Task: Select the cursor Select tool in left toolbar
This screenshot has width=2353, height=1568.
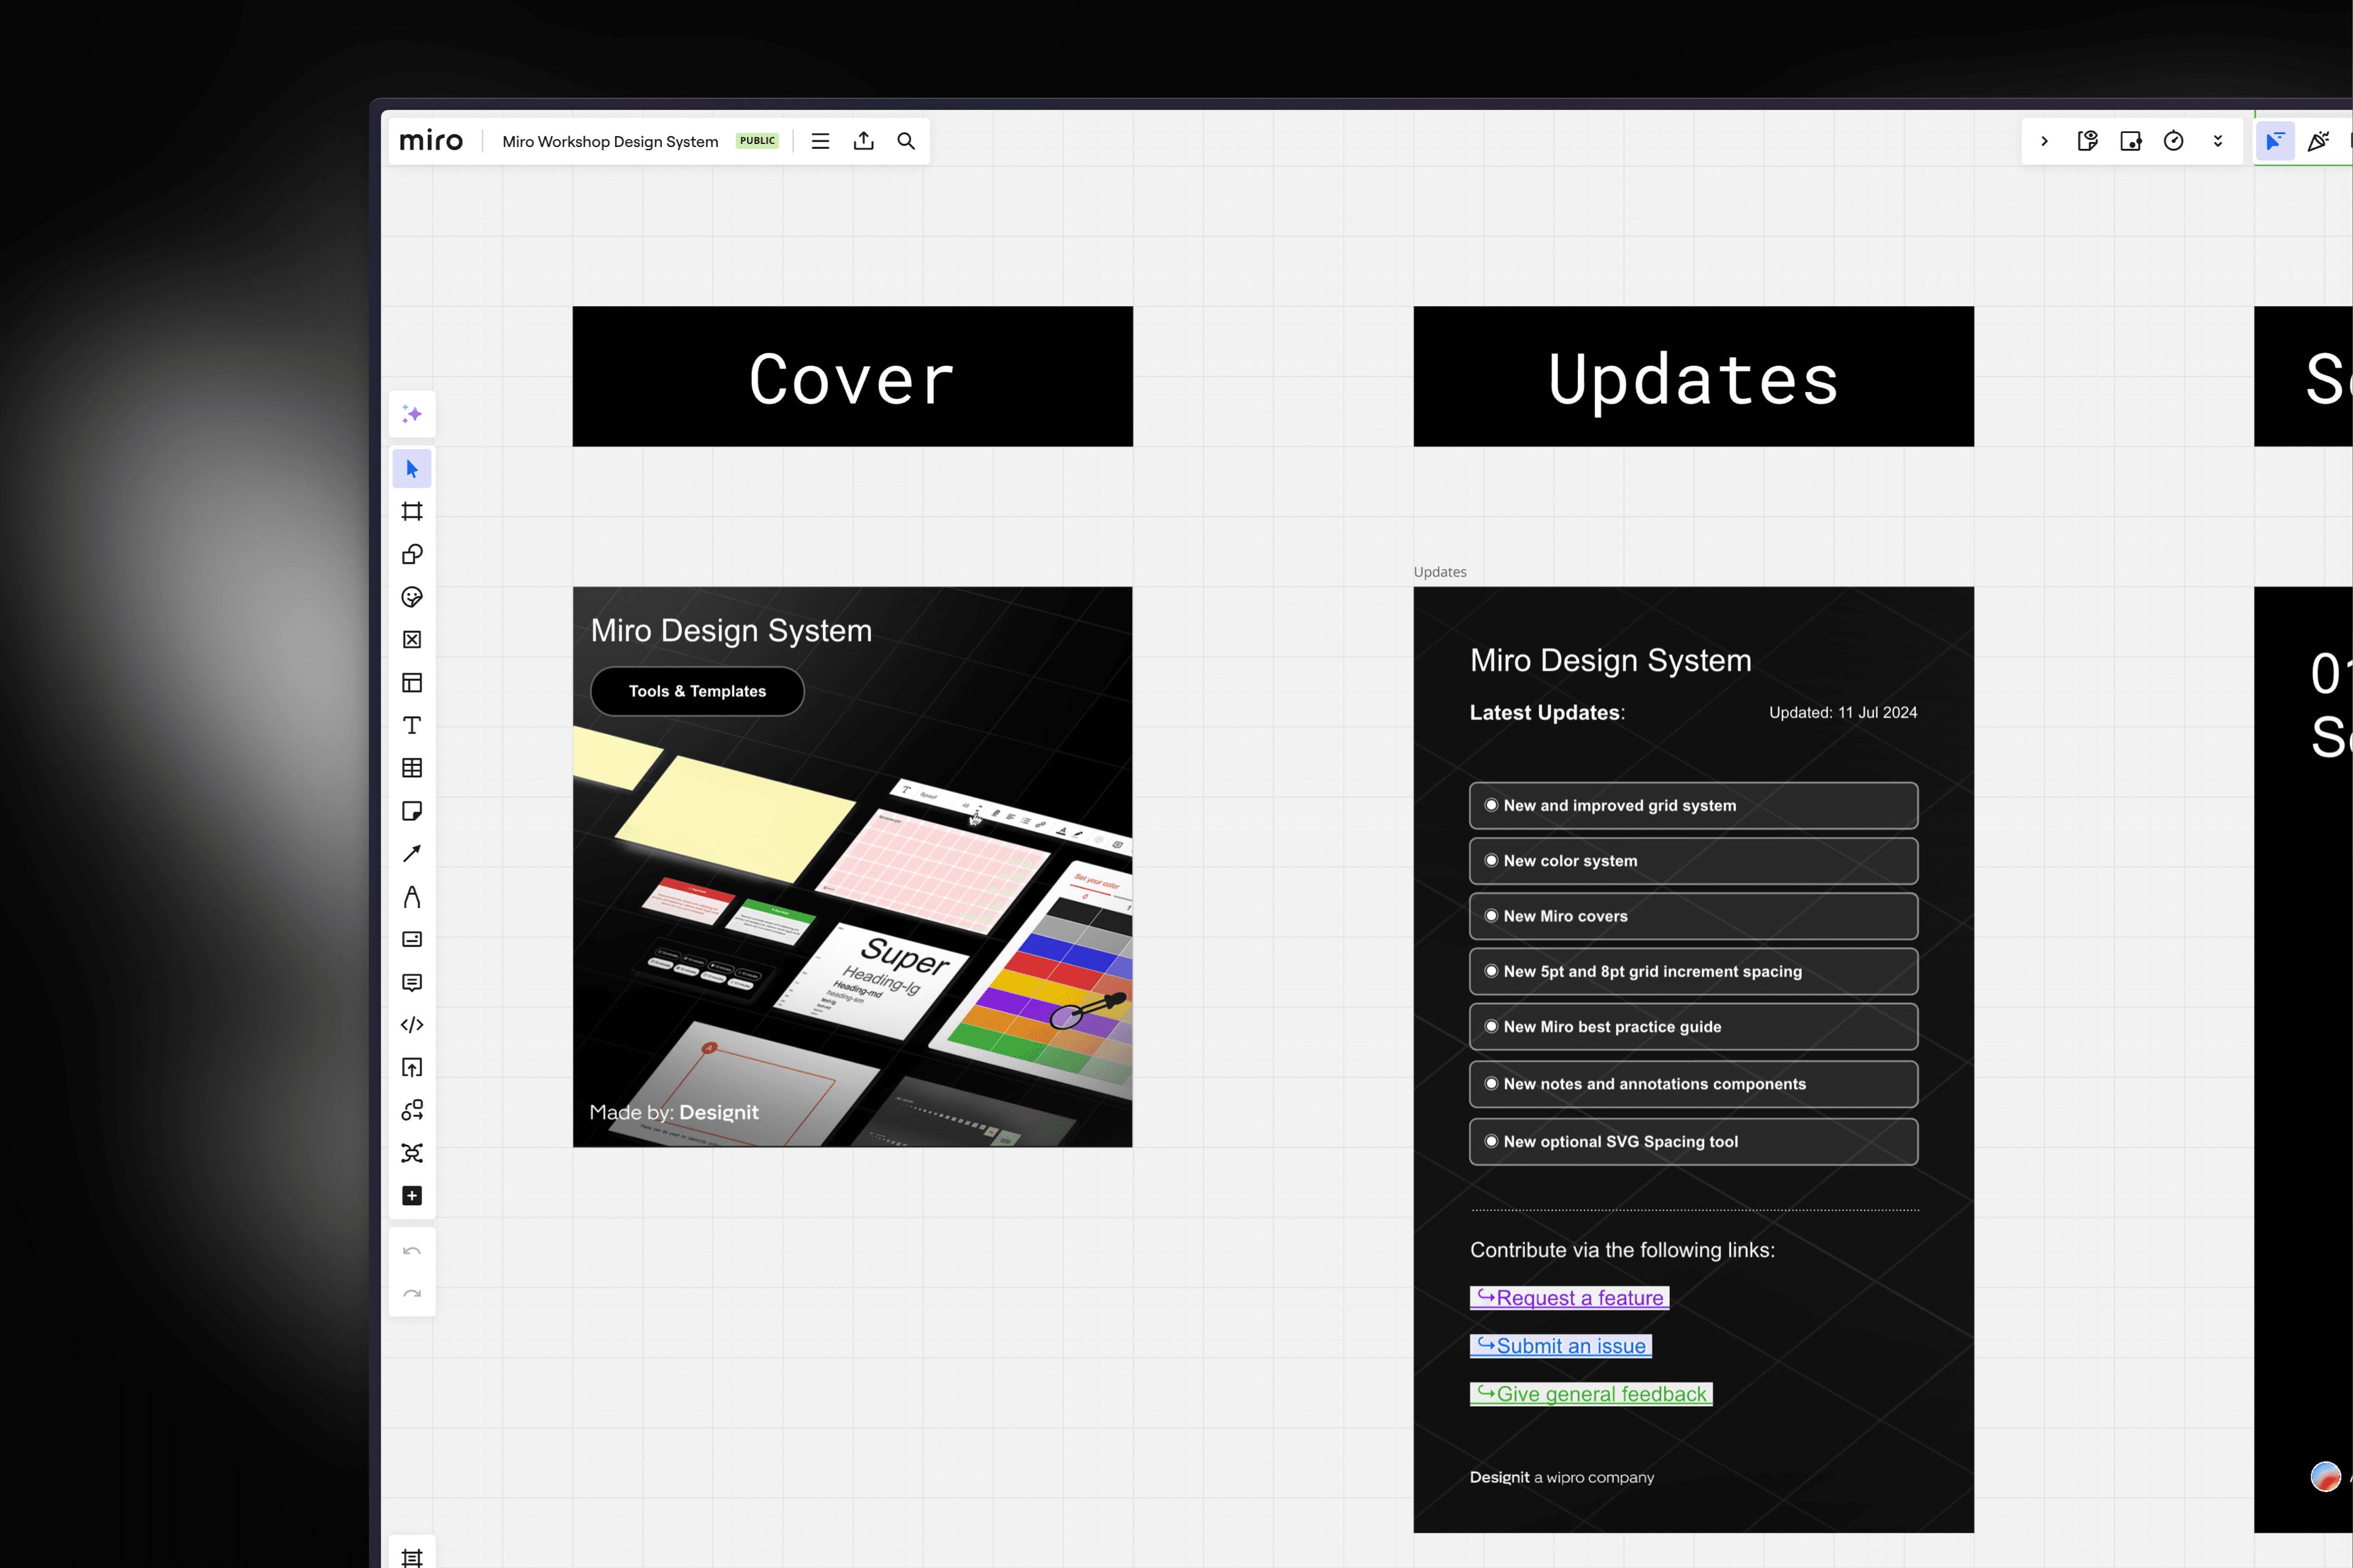Action: coord(412,469)
